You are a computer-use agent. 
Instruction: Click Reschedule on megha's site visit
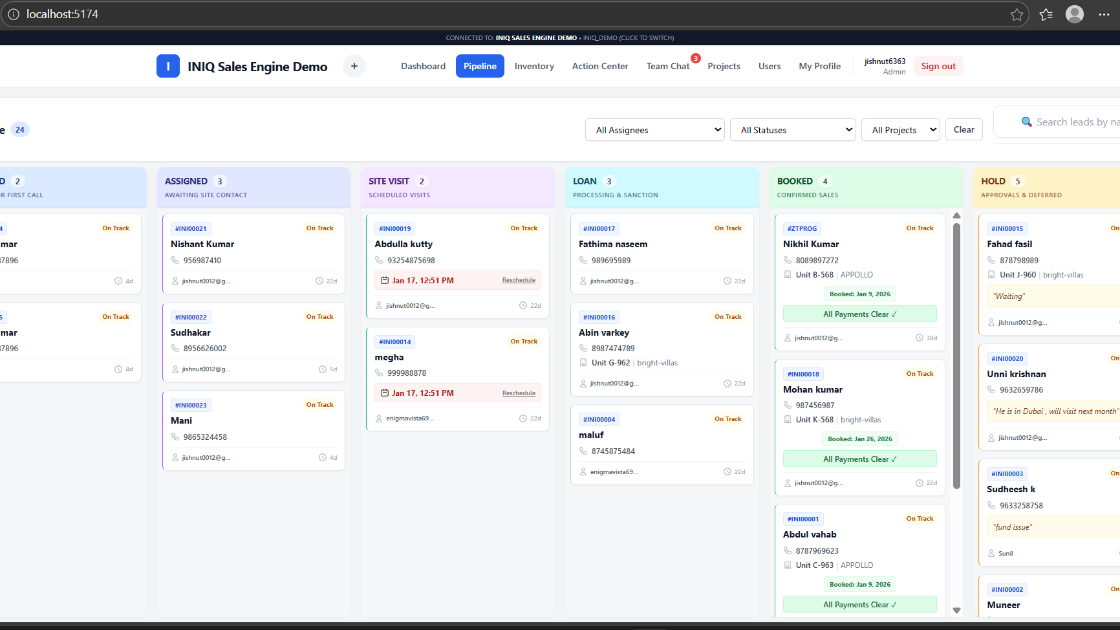(519, 393)
